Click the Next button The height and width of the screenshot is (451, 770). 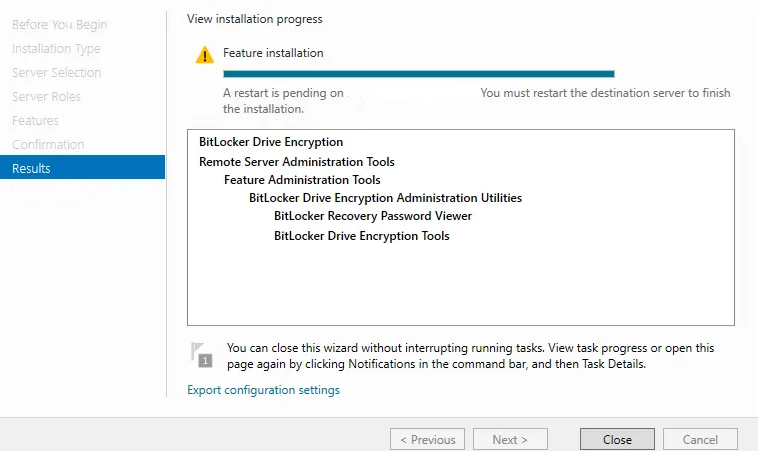510,439
